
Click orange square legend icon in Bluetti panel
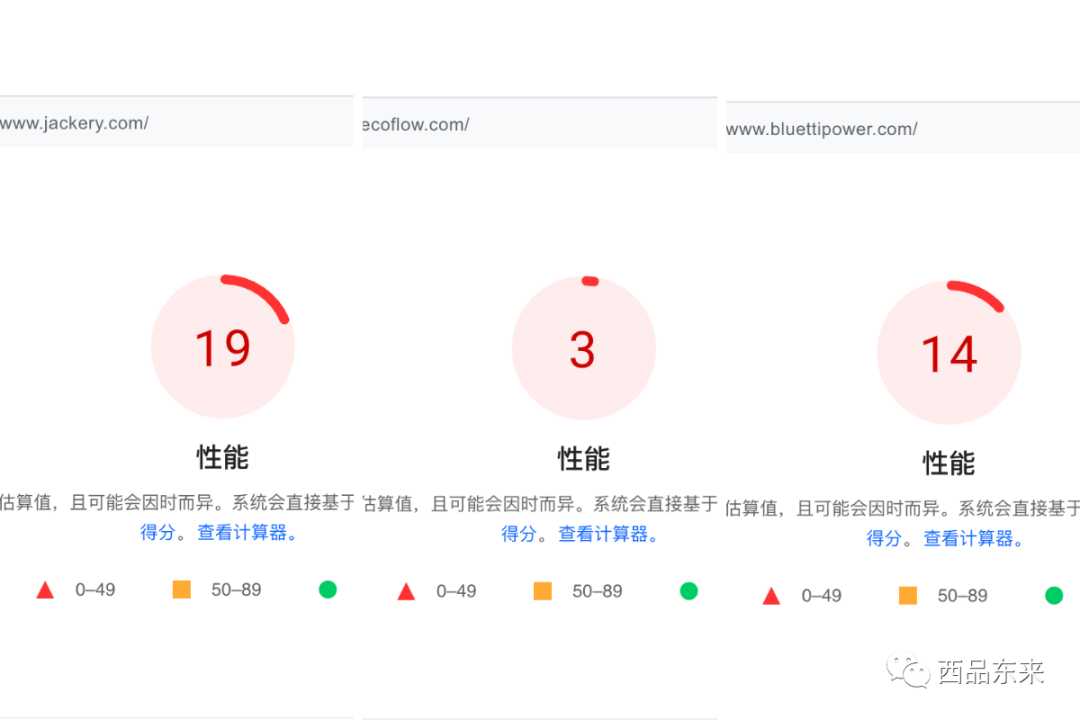[908, 595]
